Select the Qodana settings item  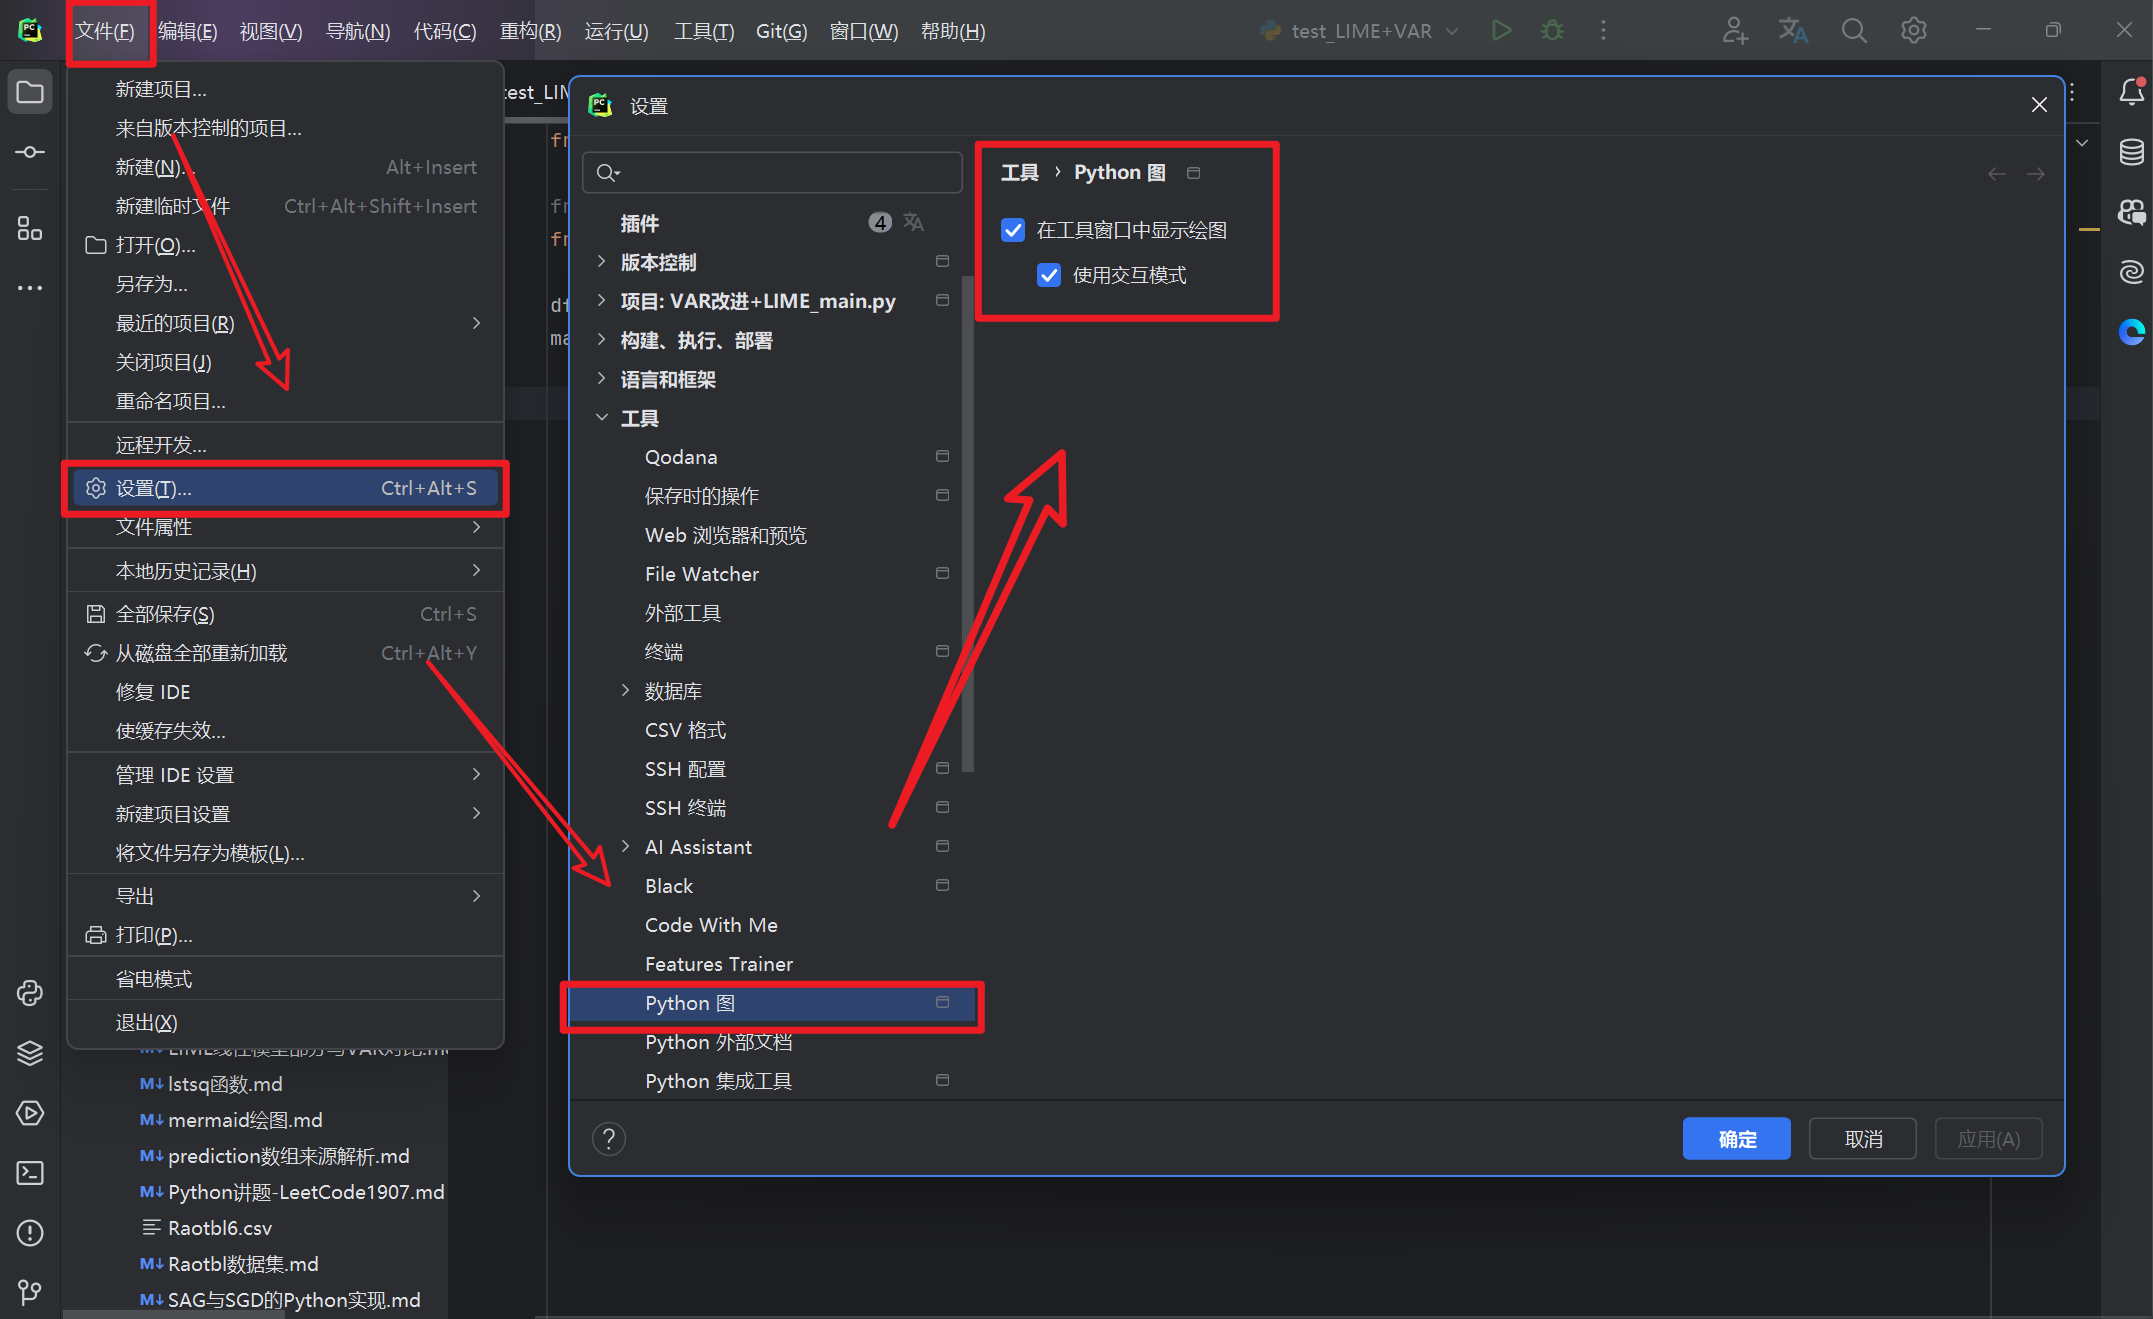tap(773, 457)
